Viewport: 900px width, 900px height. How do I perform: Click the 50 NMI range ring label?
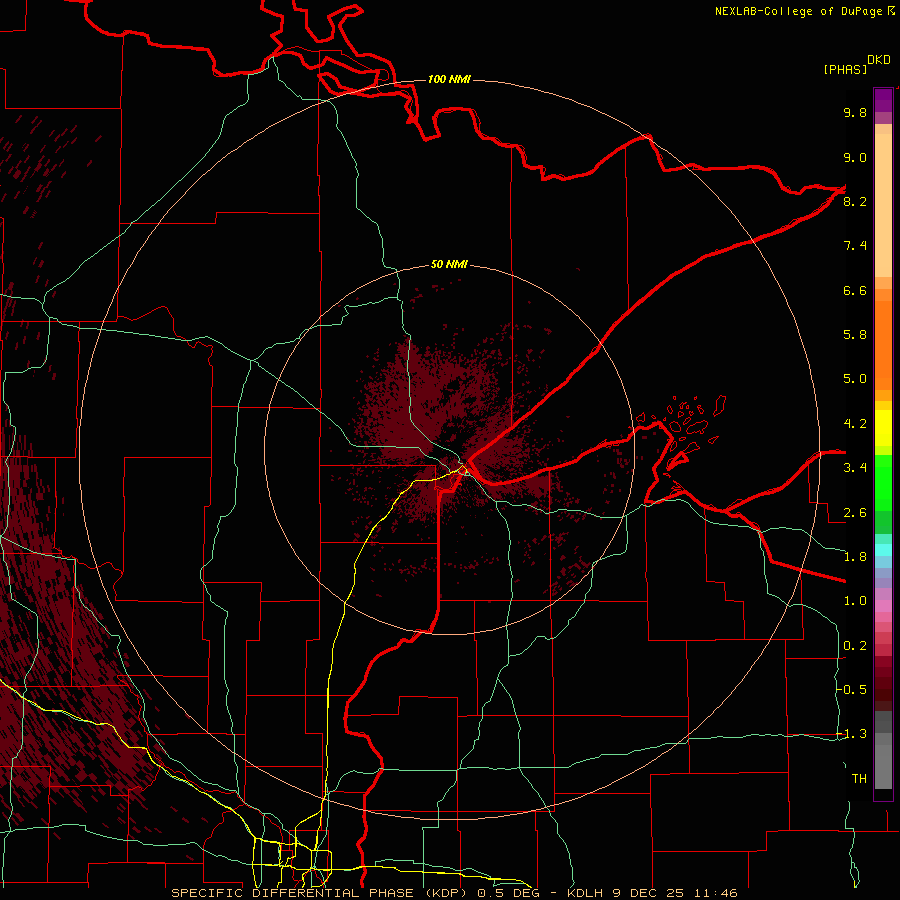[x=449, y=265]
